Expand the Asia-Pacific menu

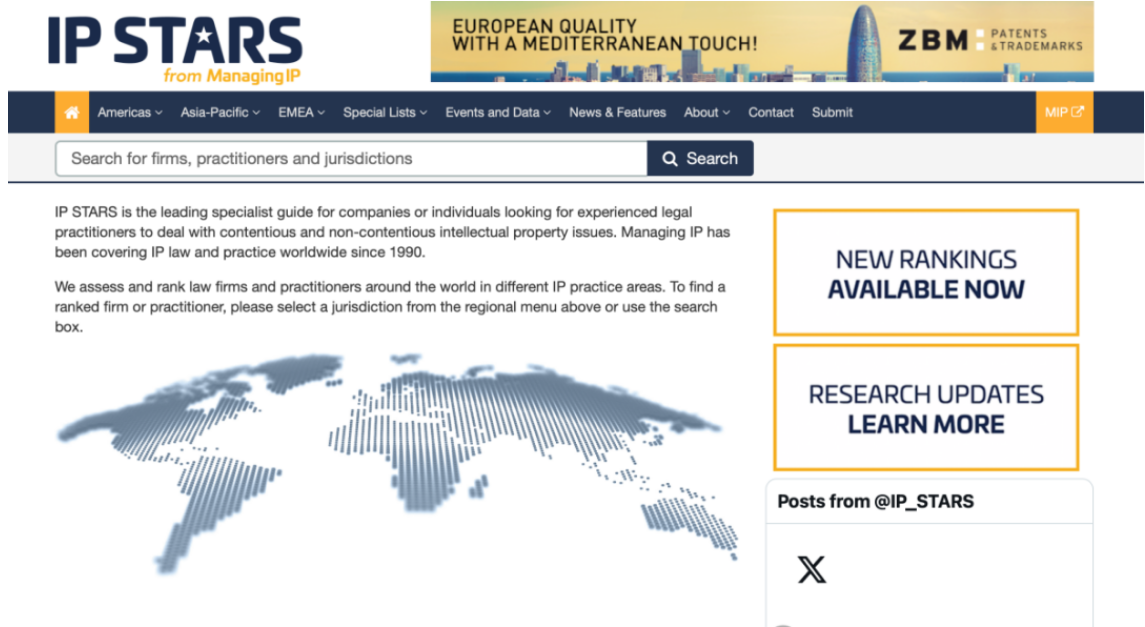click(x=220, y=112)
